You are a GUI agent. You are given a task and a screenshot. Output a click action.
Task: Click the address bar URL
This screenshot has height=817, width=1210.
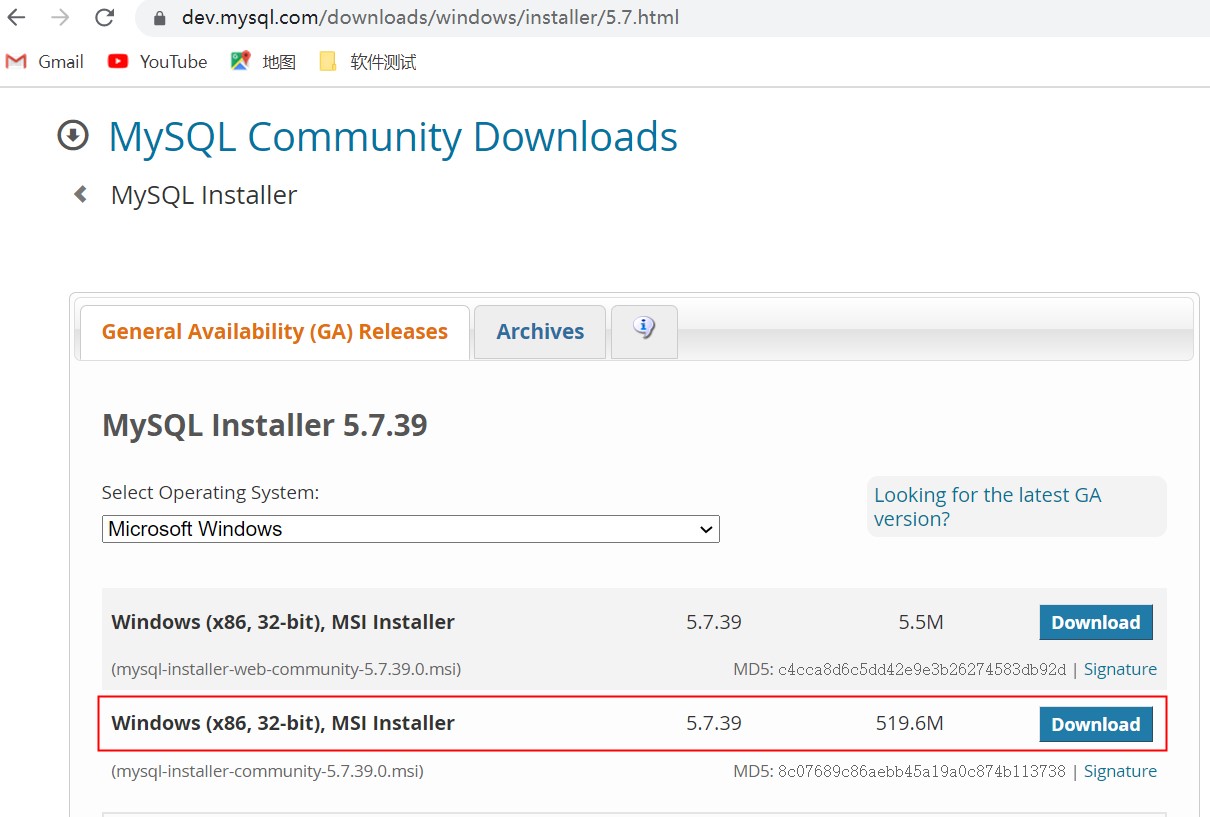pos(431,18)
